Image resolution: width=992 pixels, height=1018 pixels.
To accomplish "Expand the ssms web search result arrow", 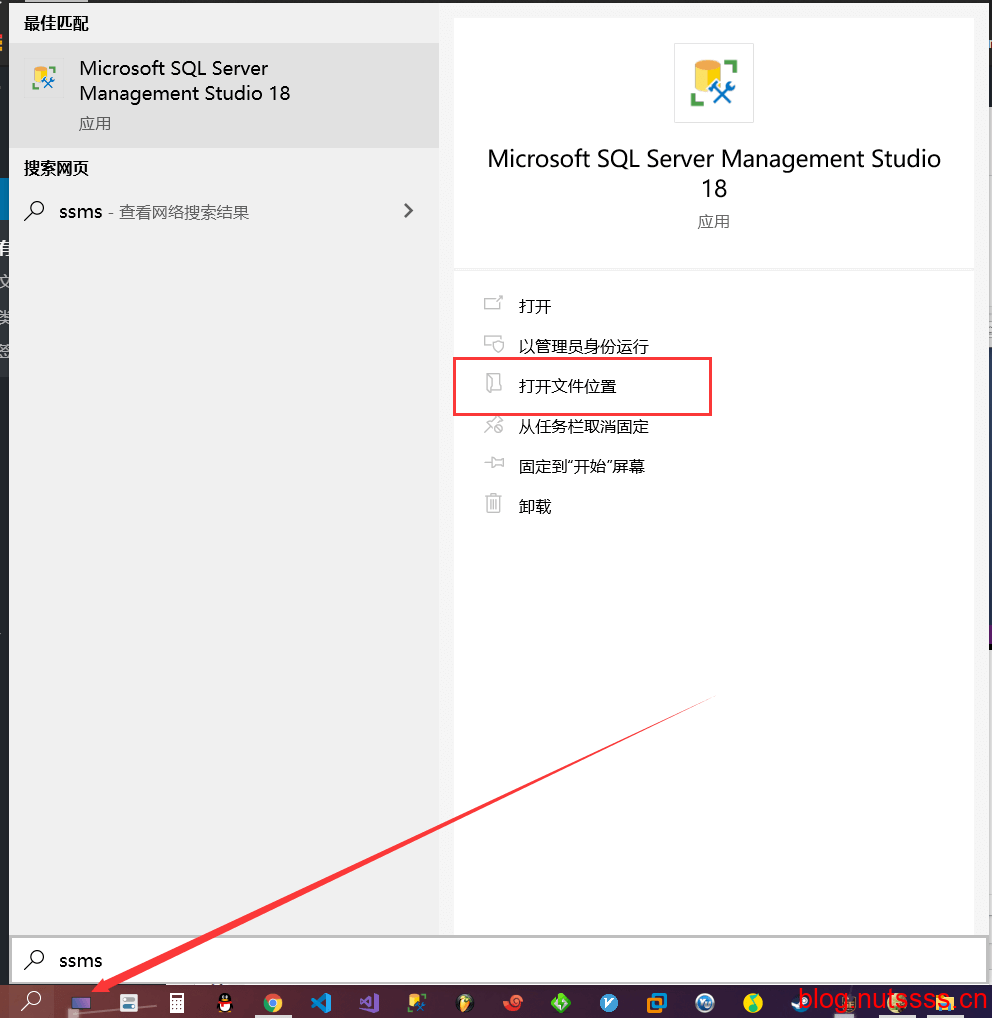I will (x=408, y=211).
